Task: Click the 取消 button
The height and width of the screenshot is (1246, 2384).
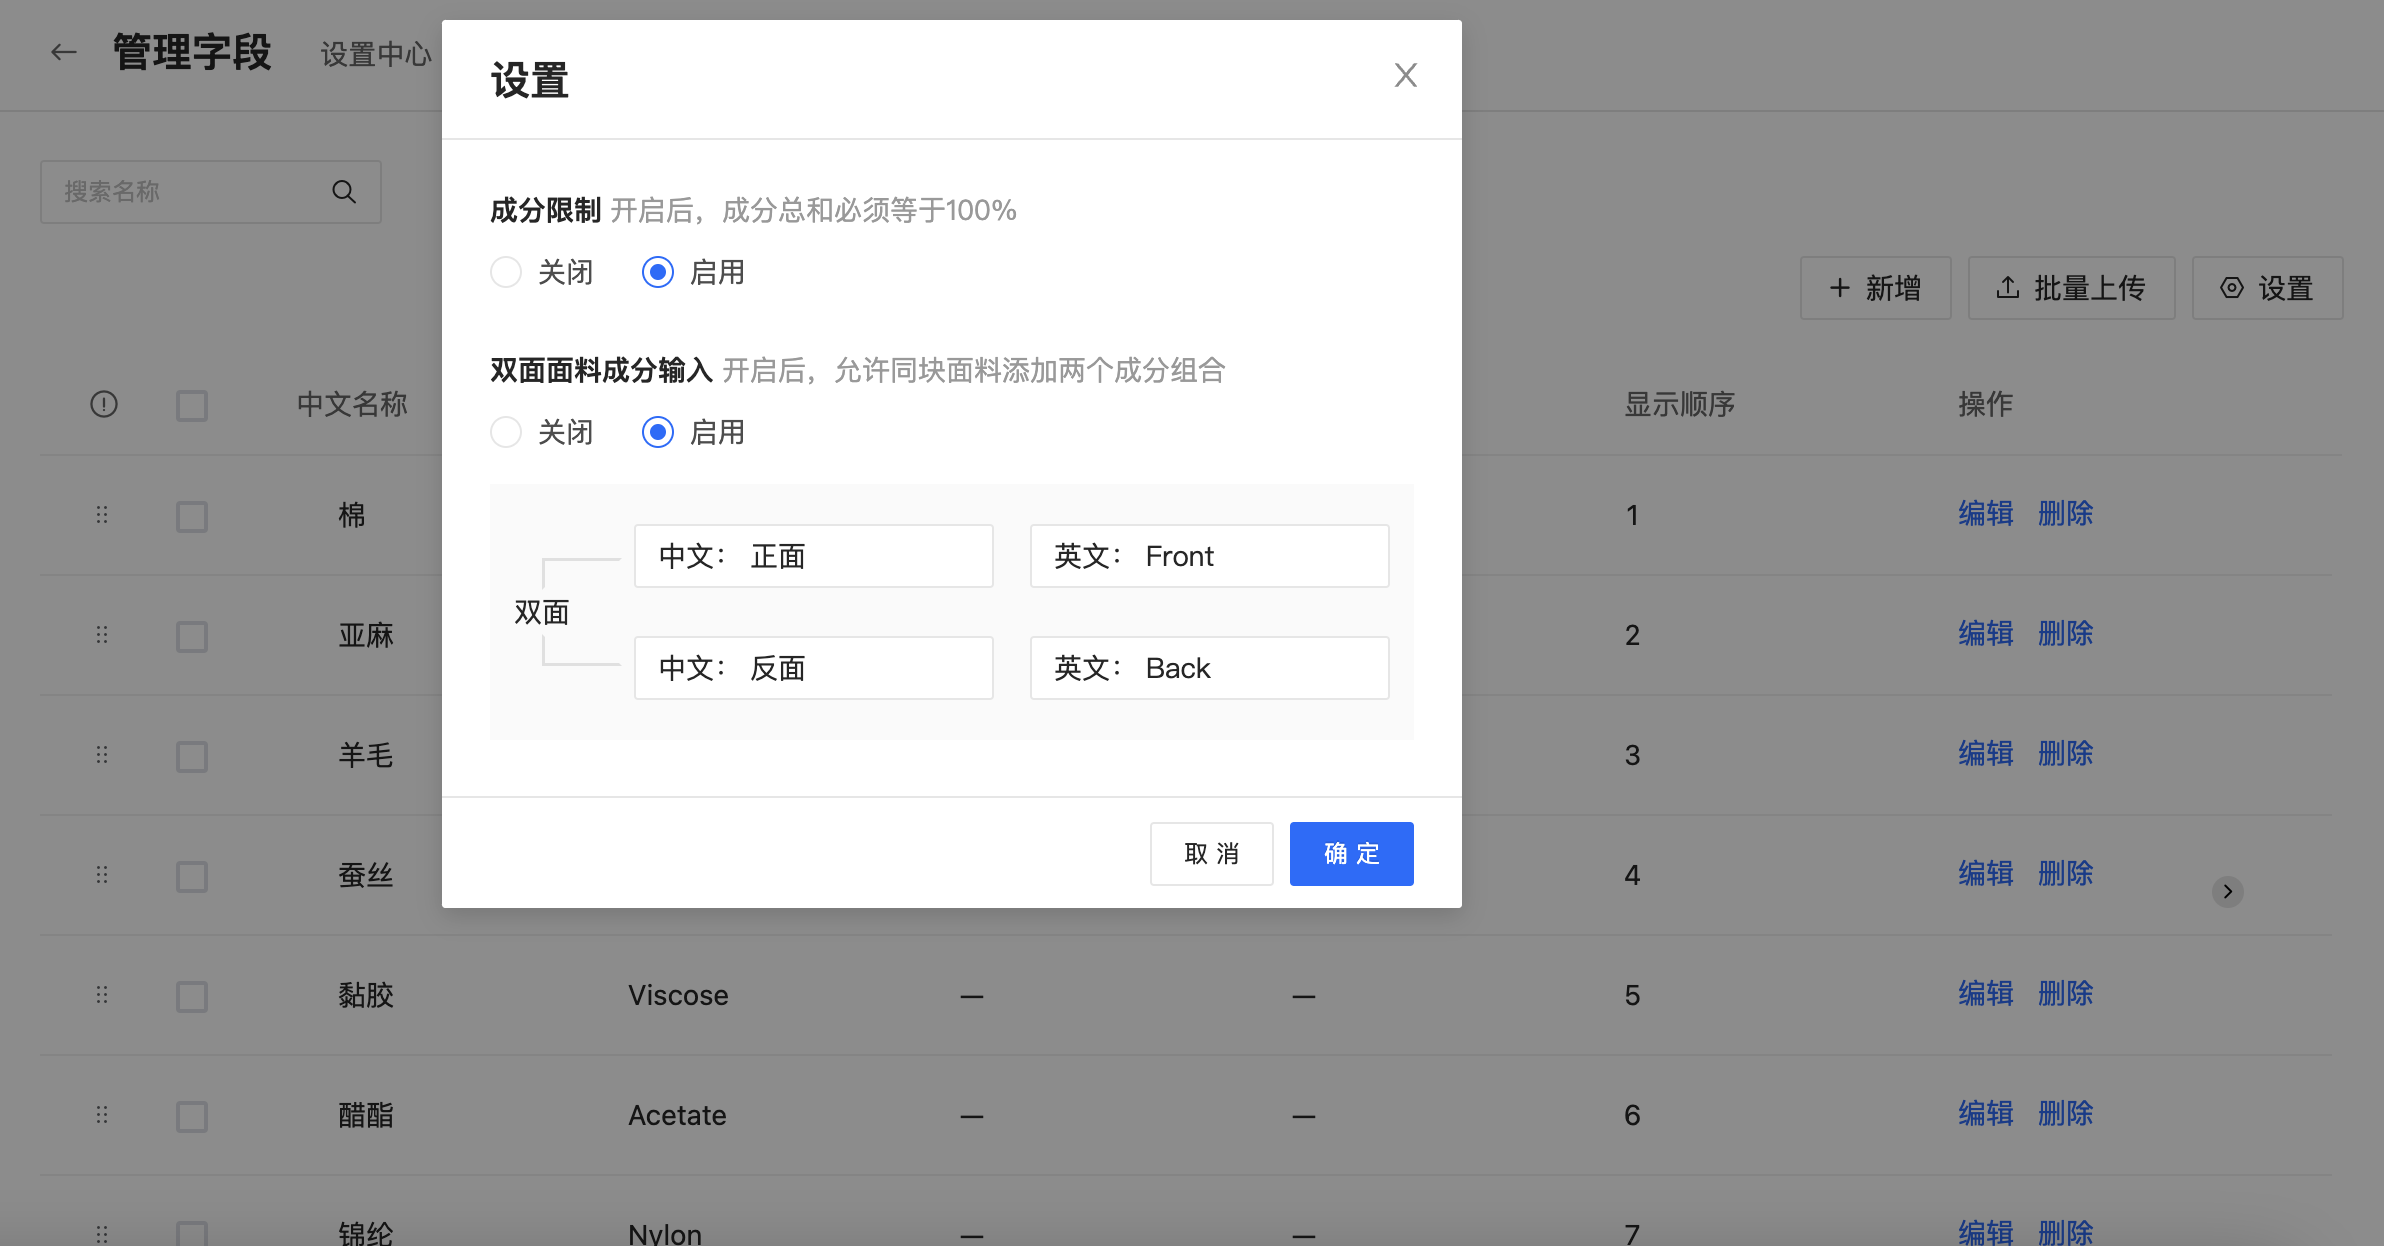Action: click(x=1211, y=854)
